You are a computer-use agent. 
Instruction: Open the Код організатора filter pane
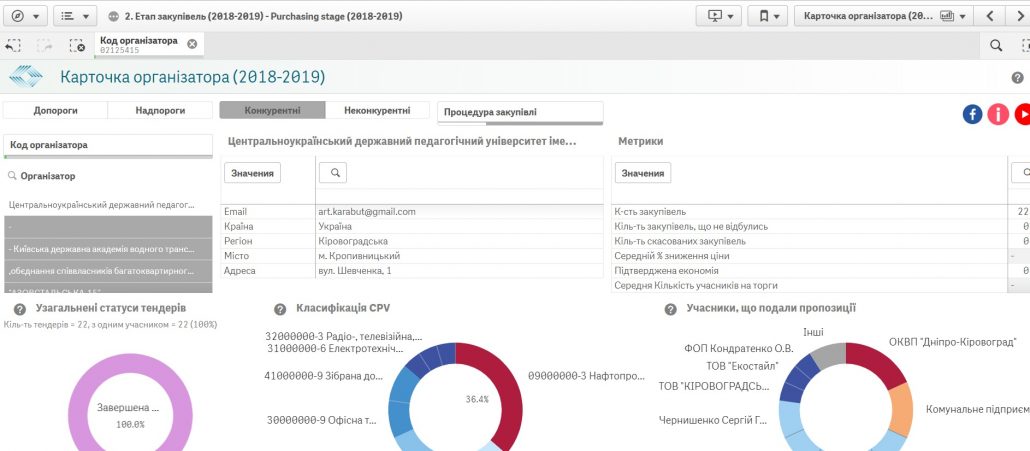108,146
